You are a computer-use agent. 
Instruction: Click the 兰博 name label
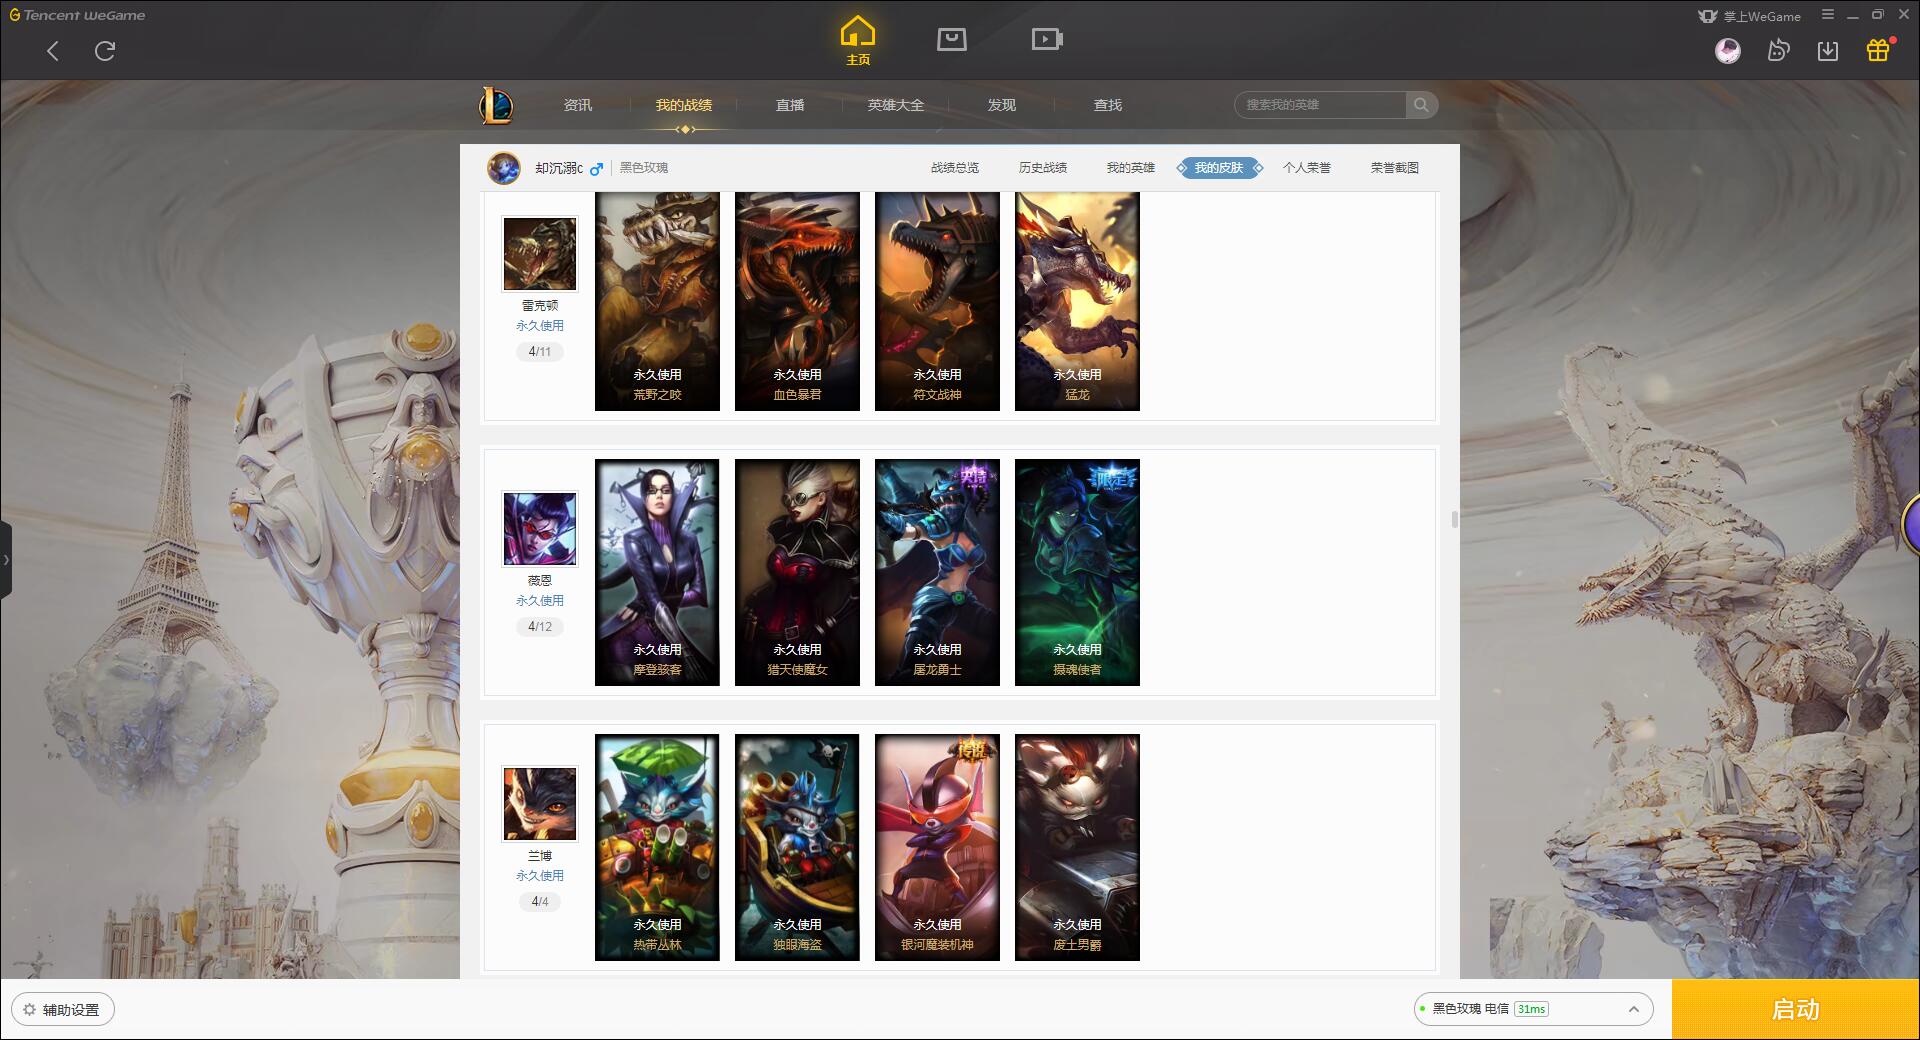coord(540,856)
